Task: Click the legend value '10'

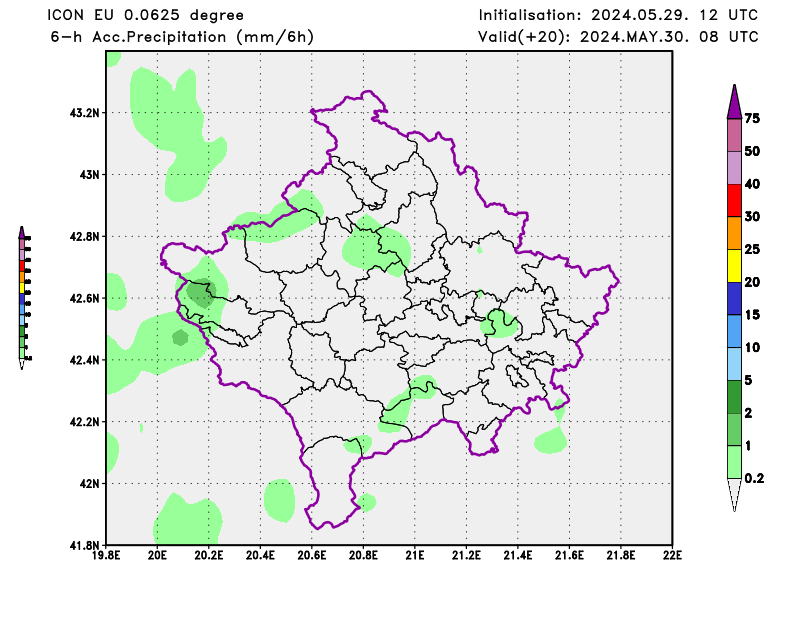Action: pyautogui.click(x=752, y=347)
